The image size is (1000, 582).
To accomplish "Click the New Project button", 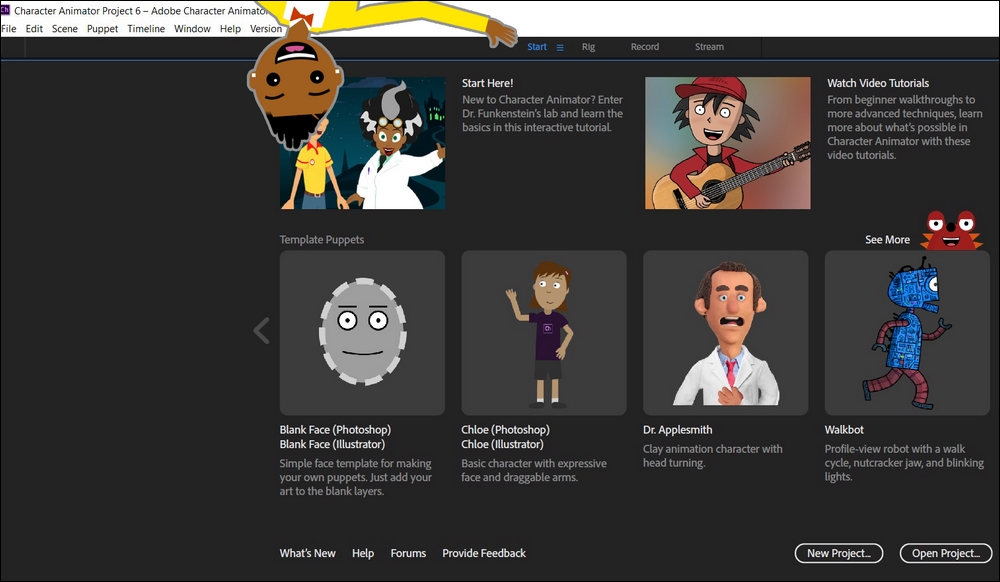I will point(839,553).
